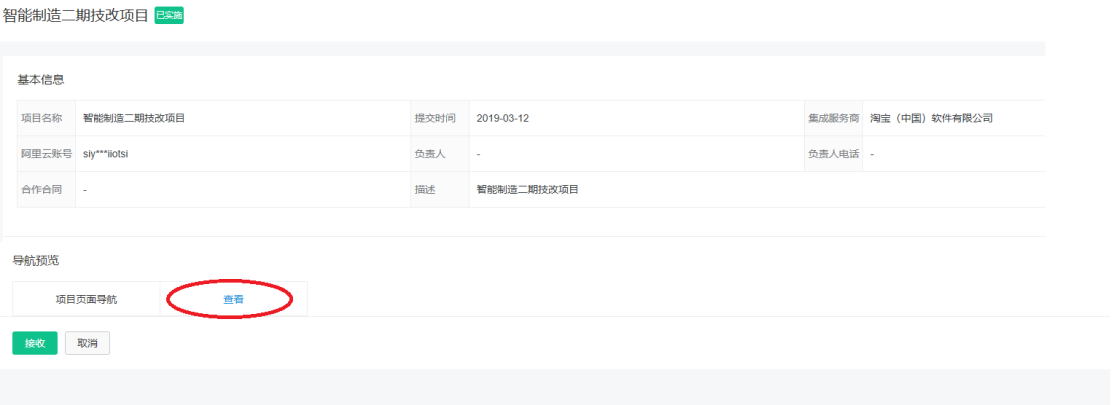1119x405 pixels.
Task: Click the green 接收 button
Action: point(35,343)
